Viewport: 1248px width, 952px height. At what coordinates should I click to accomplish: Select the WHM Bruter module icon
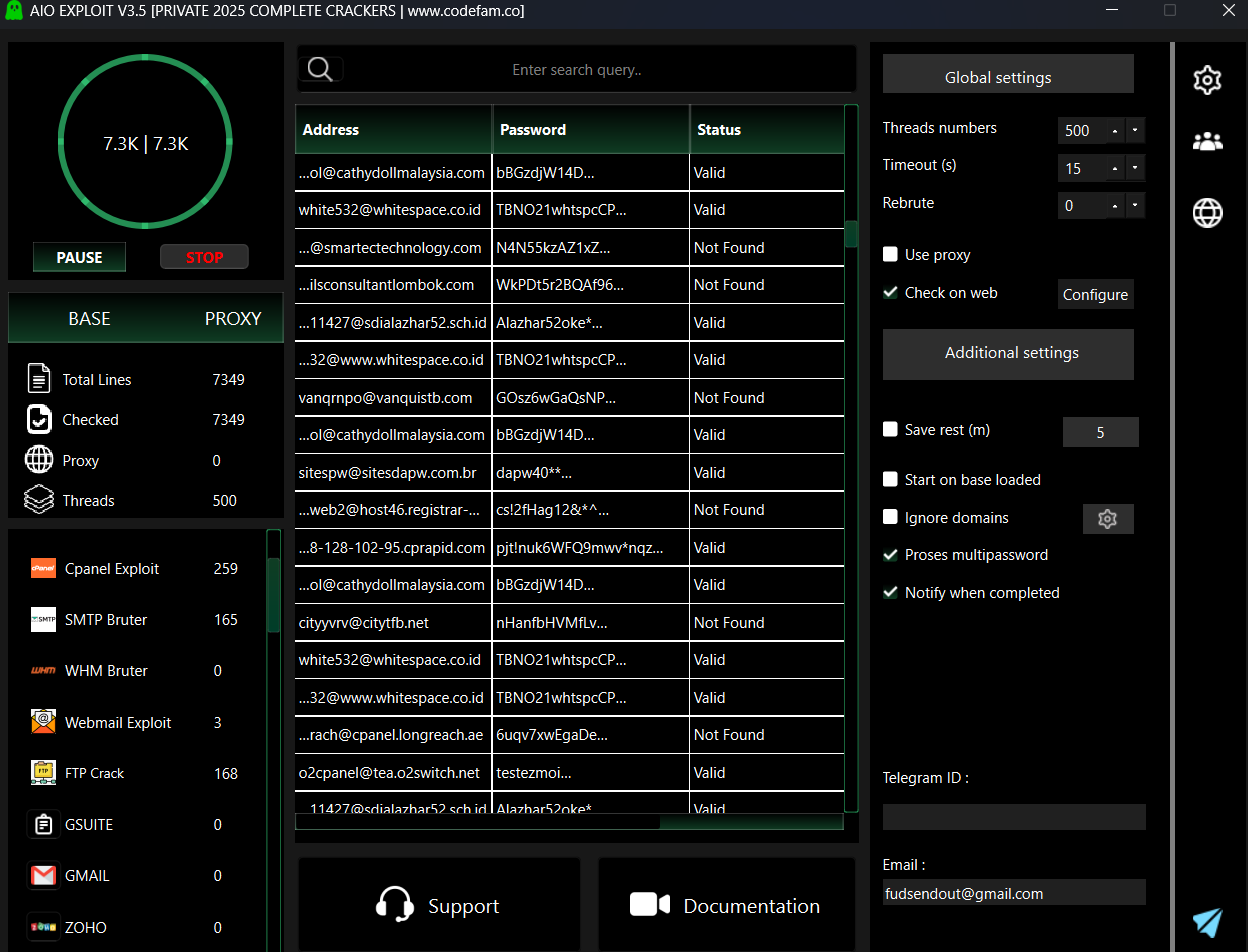(43, 670)
